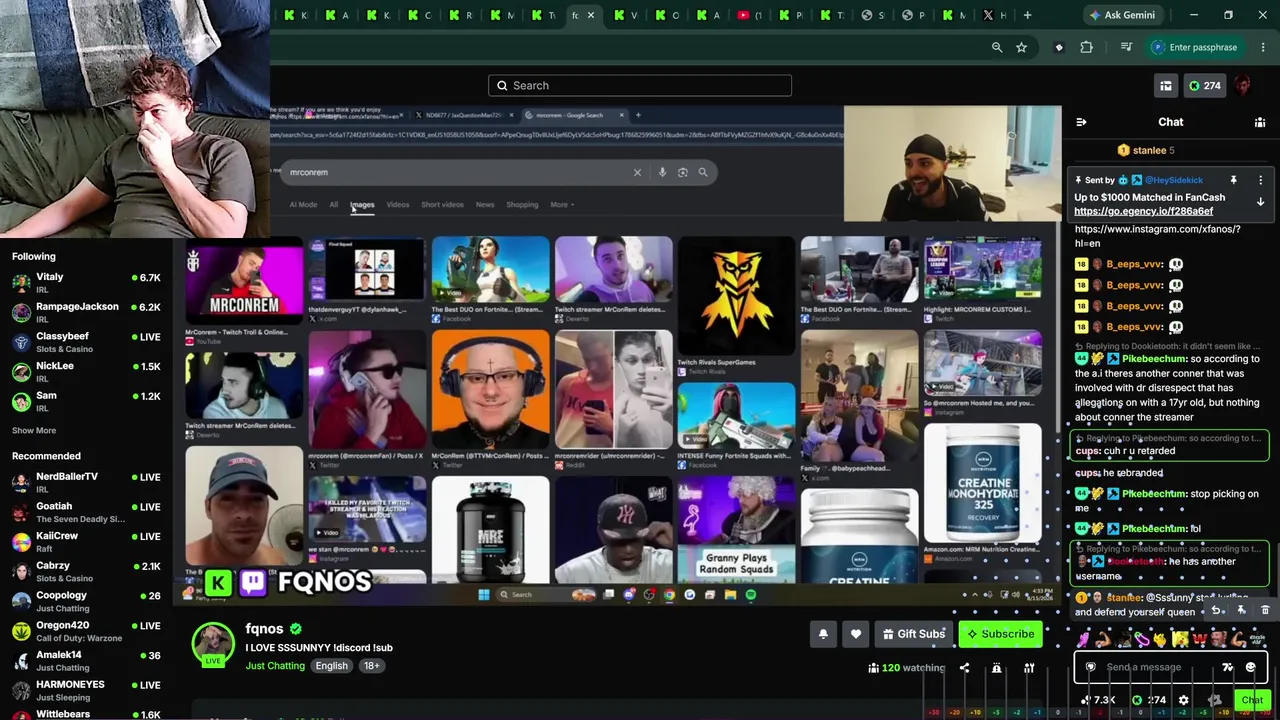Screen dimensions: 1280x720
Task: Click the report siren icon below stream
Action: tap(997, 668)
